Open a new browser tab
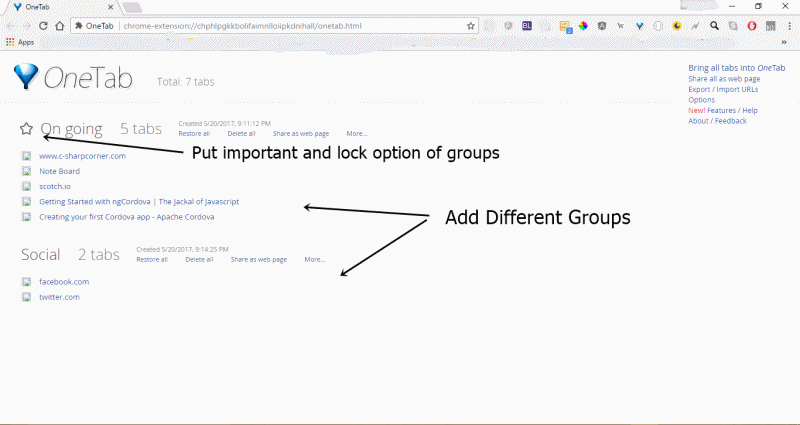The width and height of the screenshot is (800, 425). pos(132,8)
